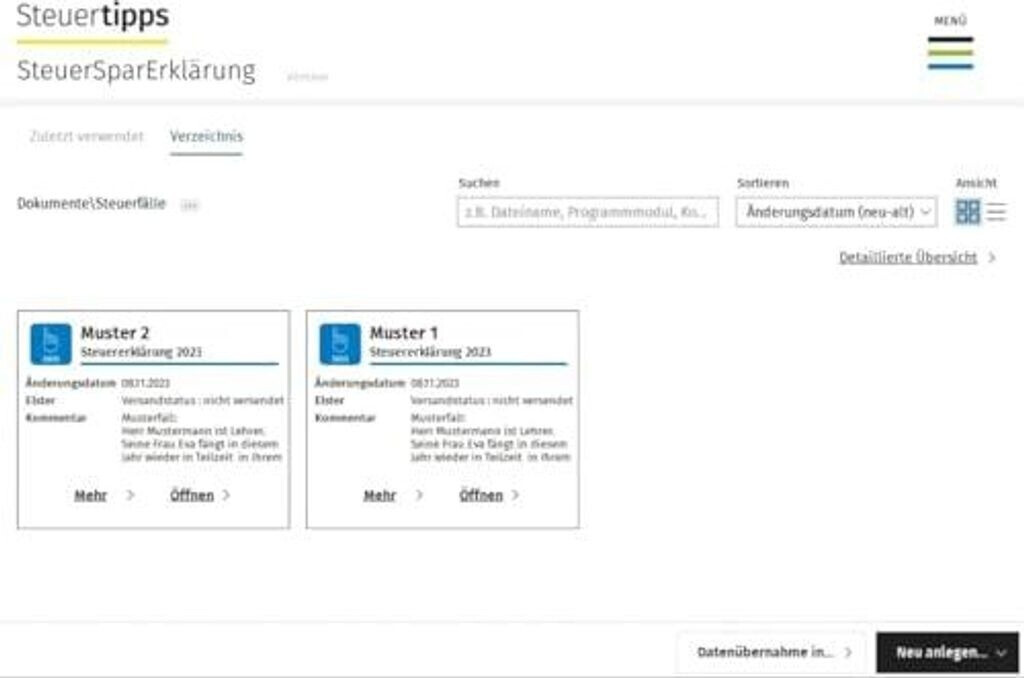Open the Änderungsdatum sort dropdown

click(x=836, y=212)
